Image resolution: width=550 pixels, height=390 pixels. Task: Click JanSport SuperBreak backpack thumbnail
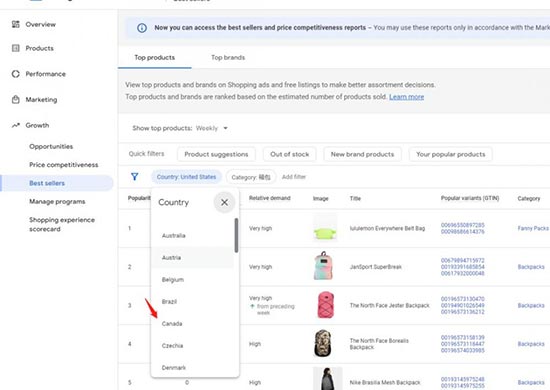(323, 266)
